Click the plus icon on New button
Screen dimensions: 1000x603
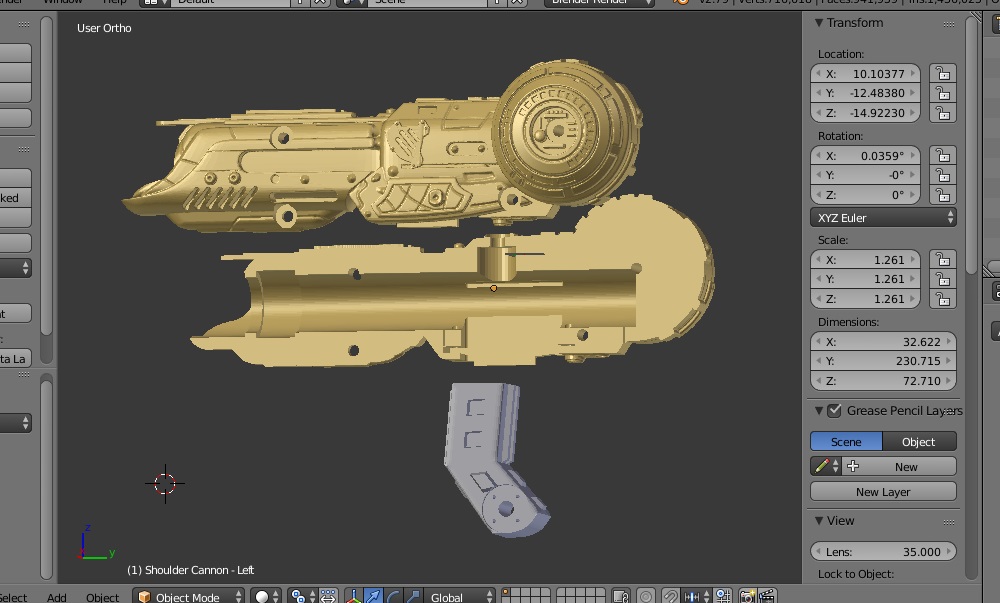tap(853, 467)
